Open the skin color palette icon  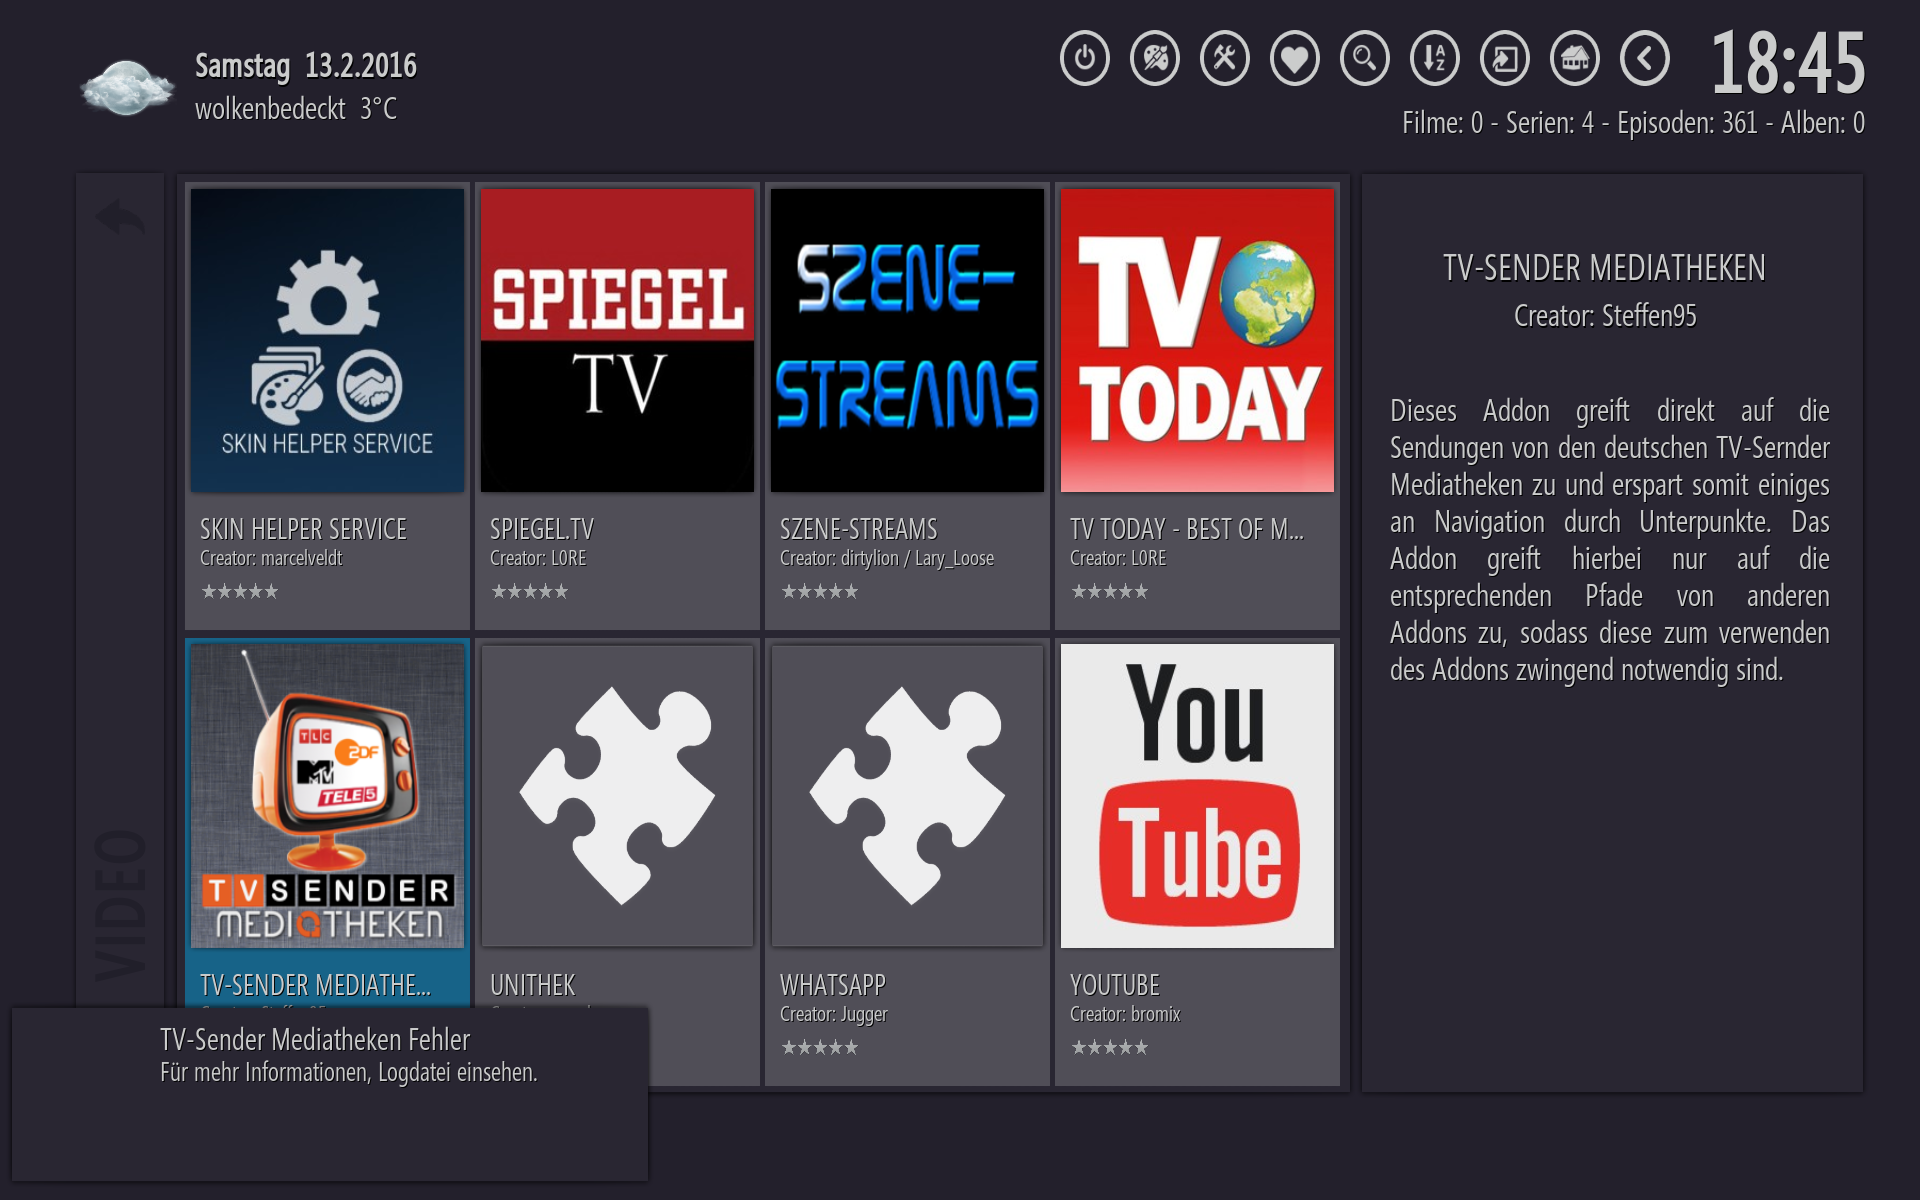(x=1155, y=59)
